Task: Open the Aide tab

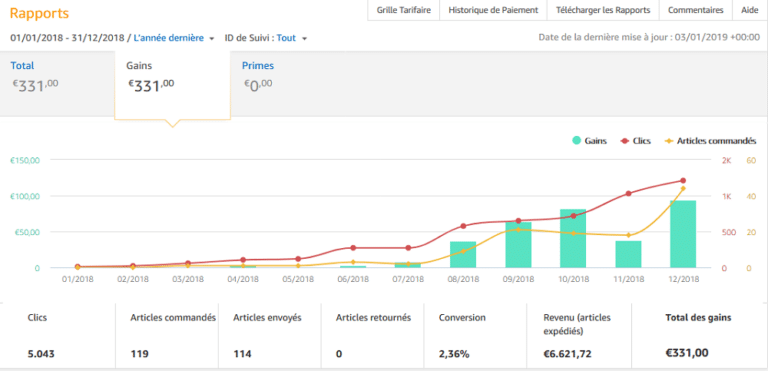Action: 750,10
